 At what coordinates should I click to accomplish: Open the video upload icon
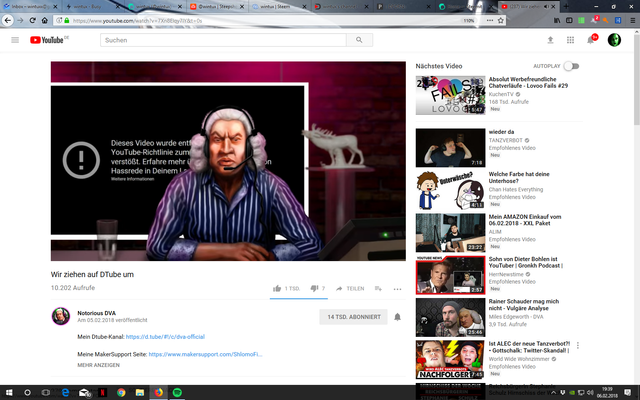coord(550,40)
